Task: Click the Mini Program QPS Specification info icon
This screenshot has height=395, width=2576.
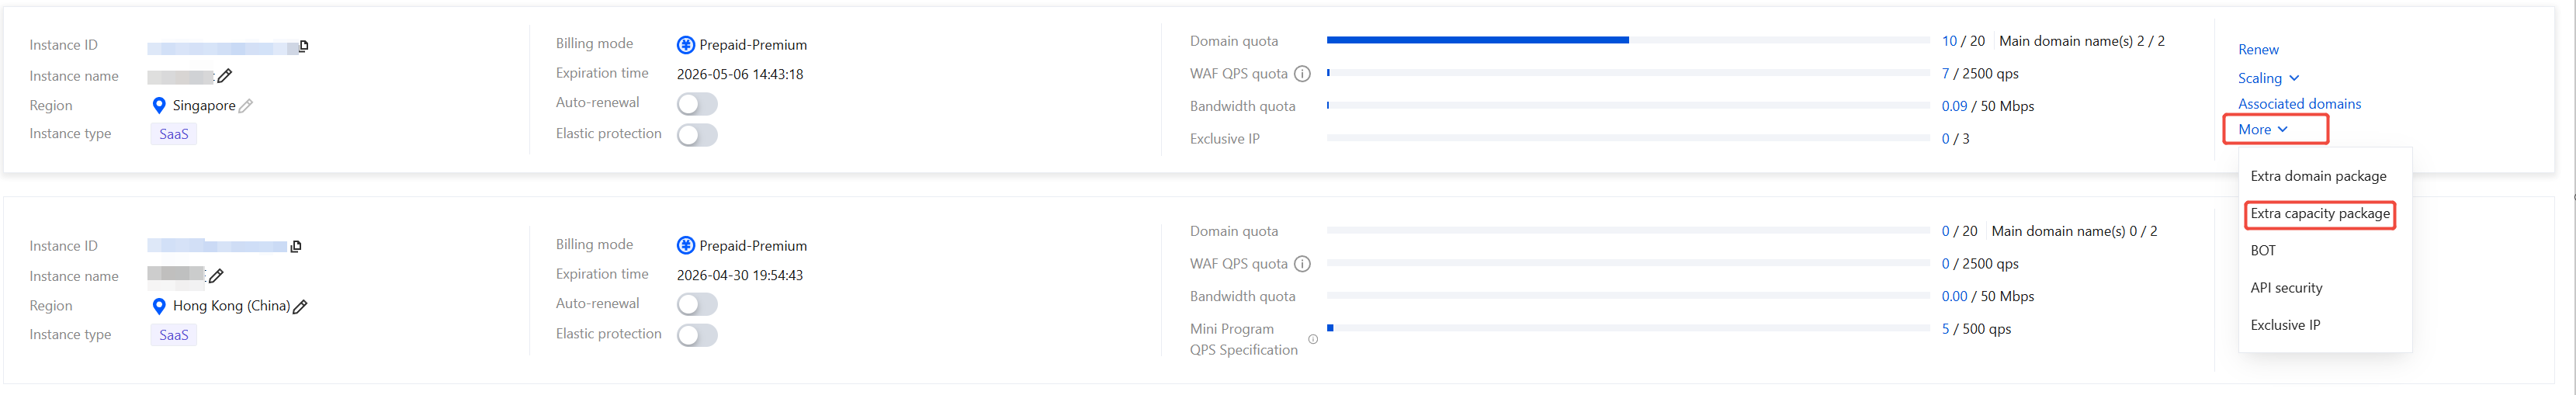Action: 1313,340
